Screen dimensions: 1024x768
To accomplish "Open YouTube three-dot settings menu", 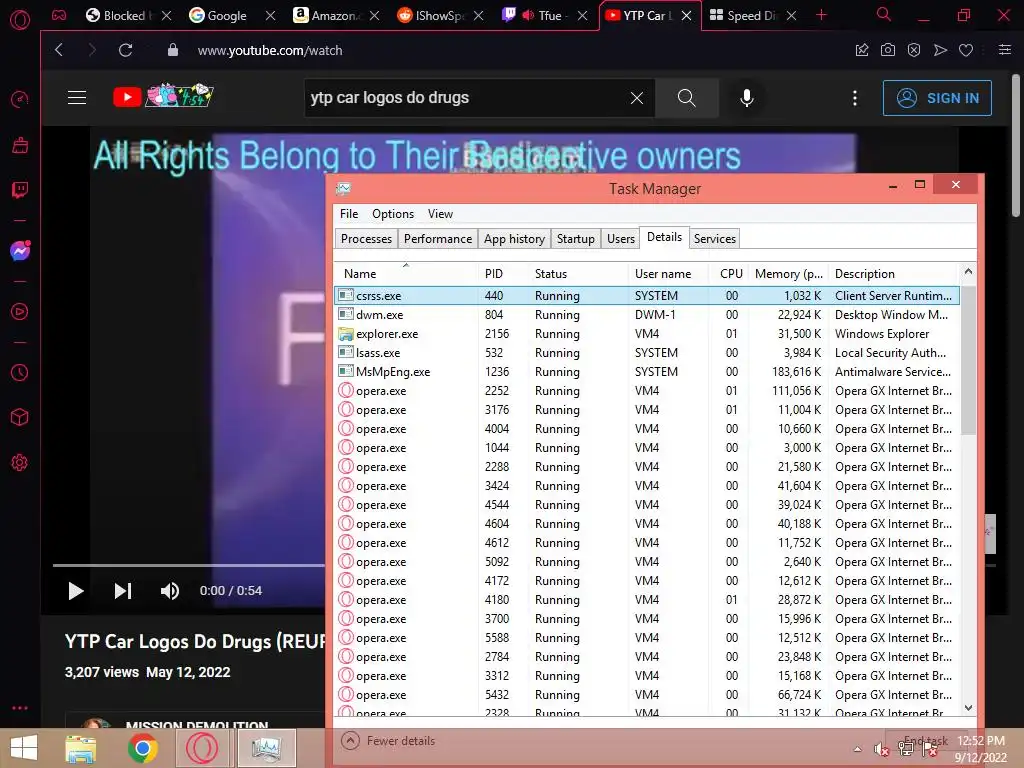I will 854,98.
